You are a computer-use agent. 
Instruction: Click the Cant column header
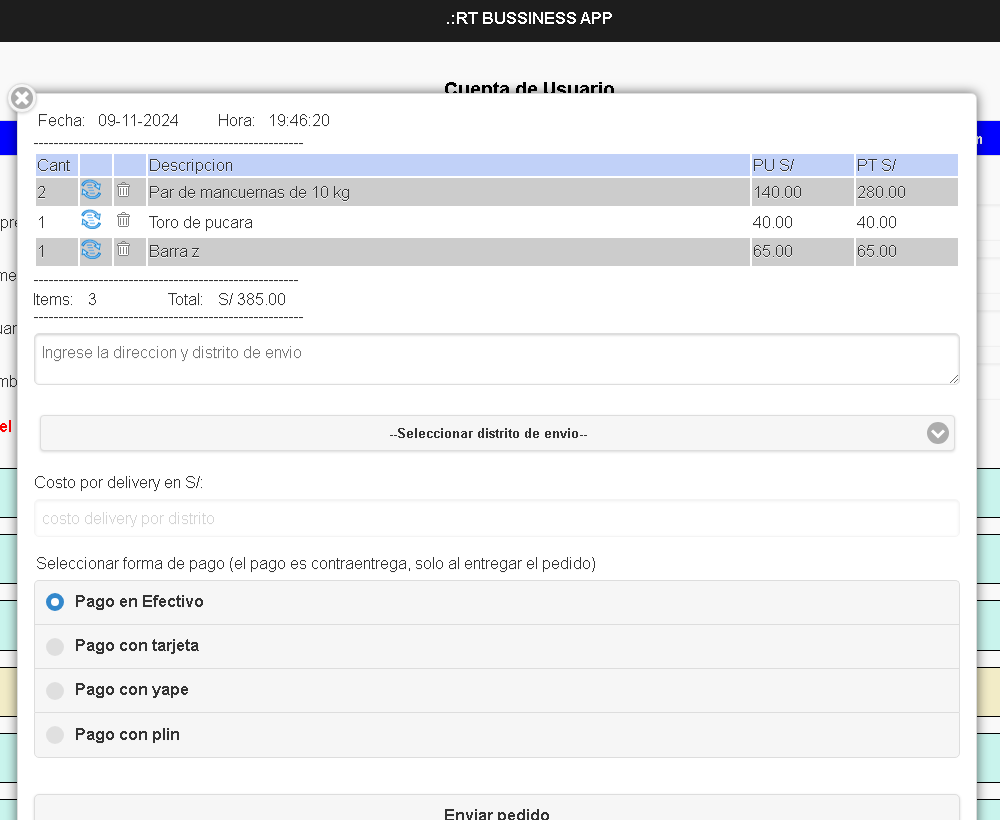point(55,165)
